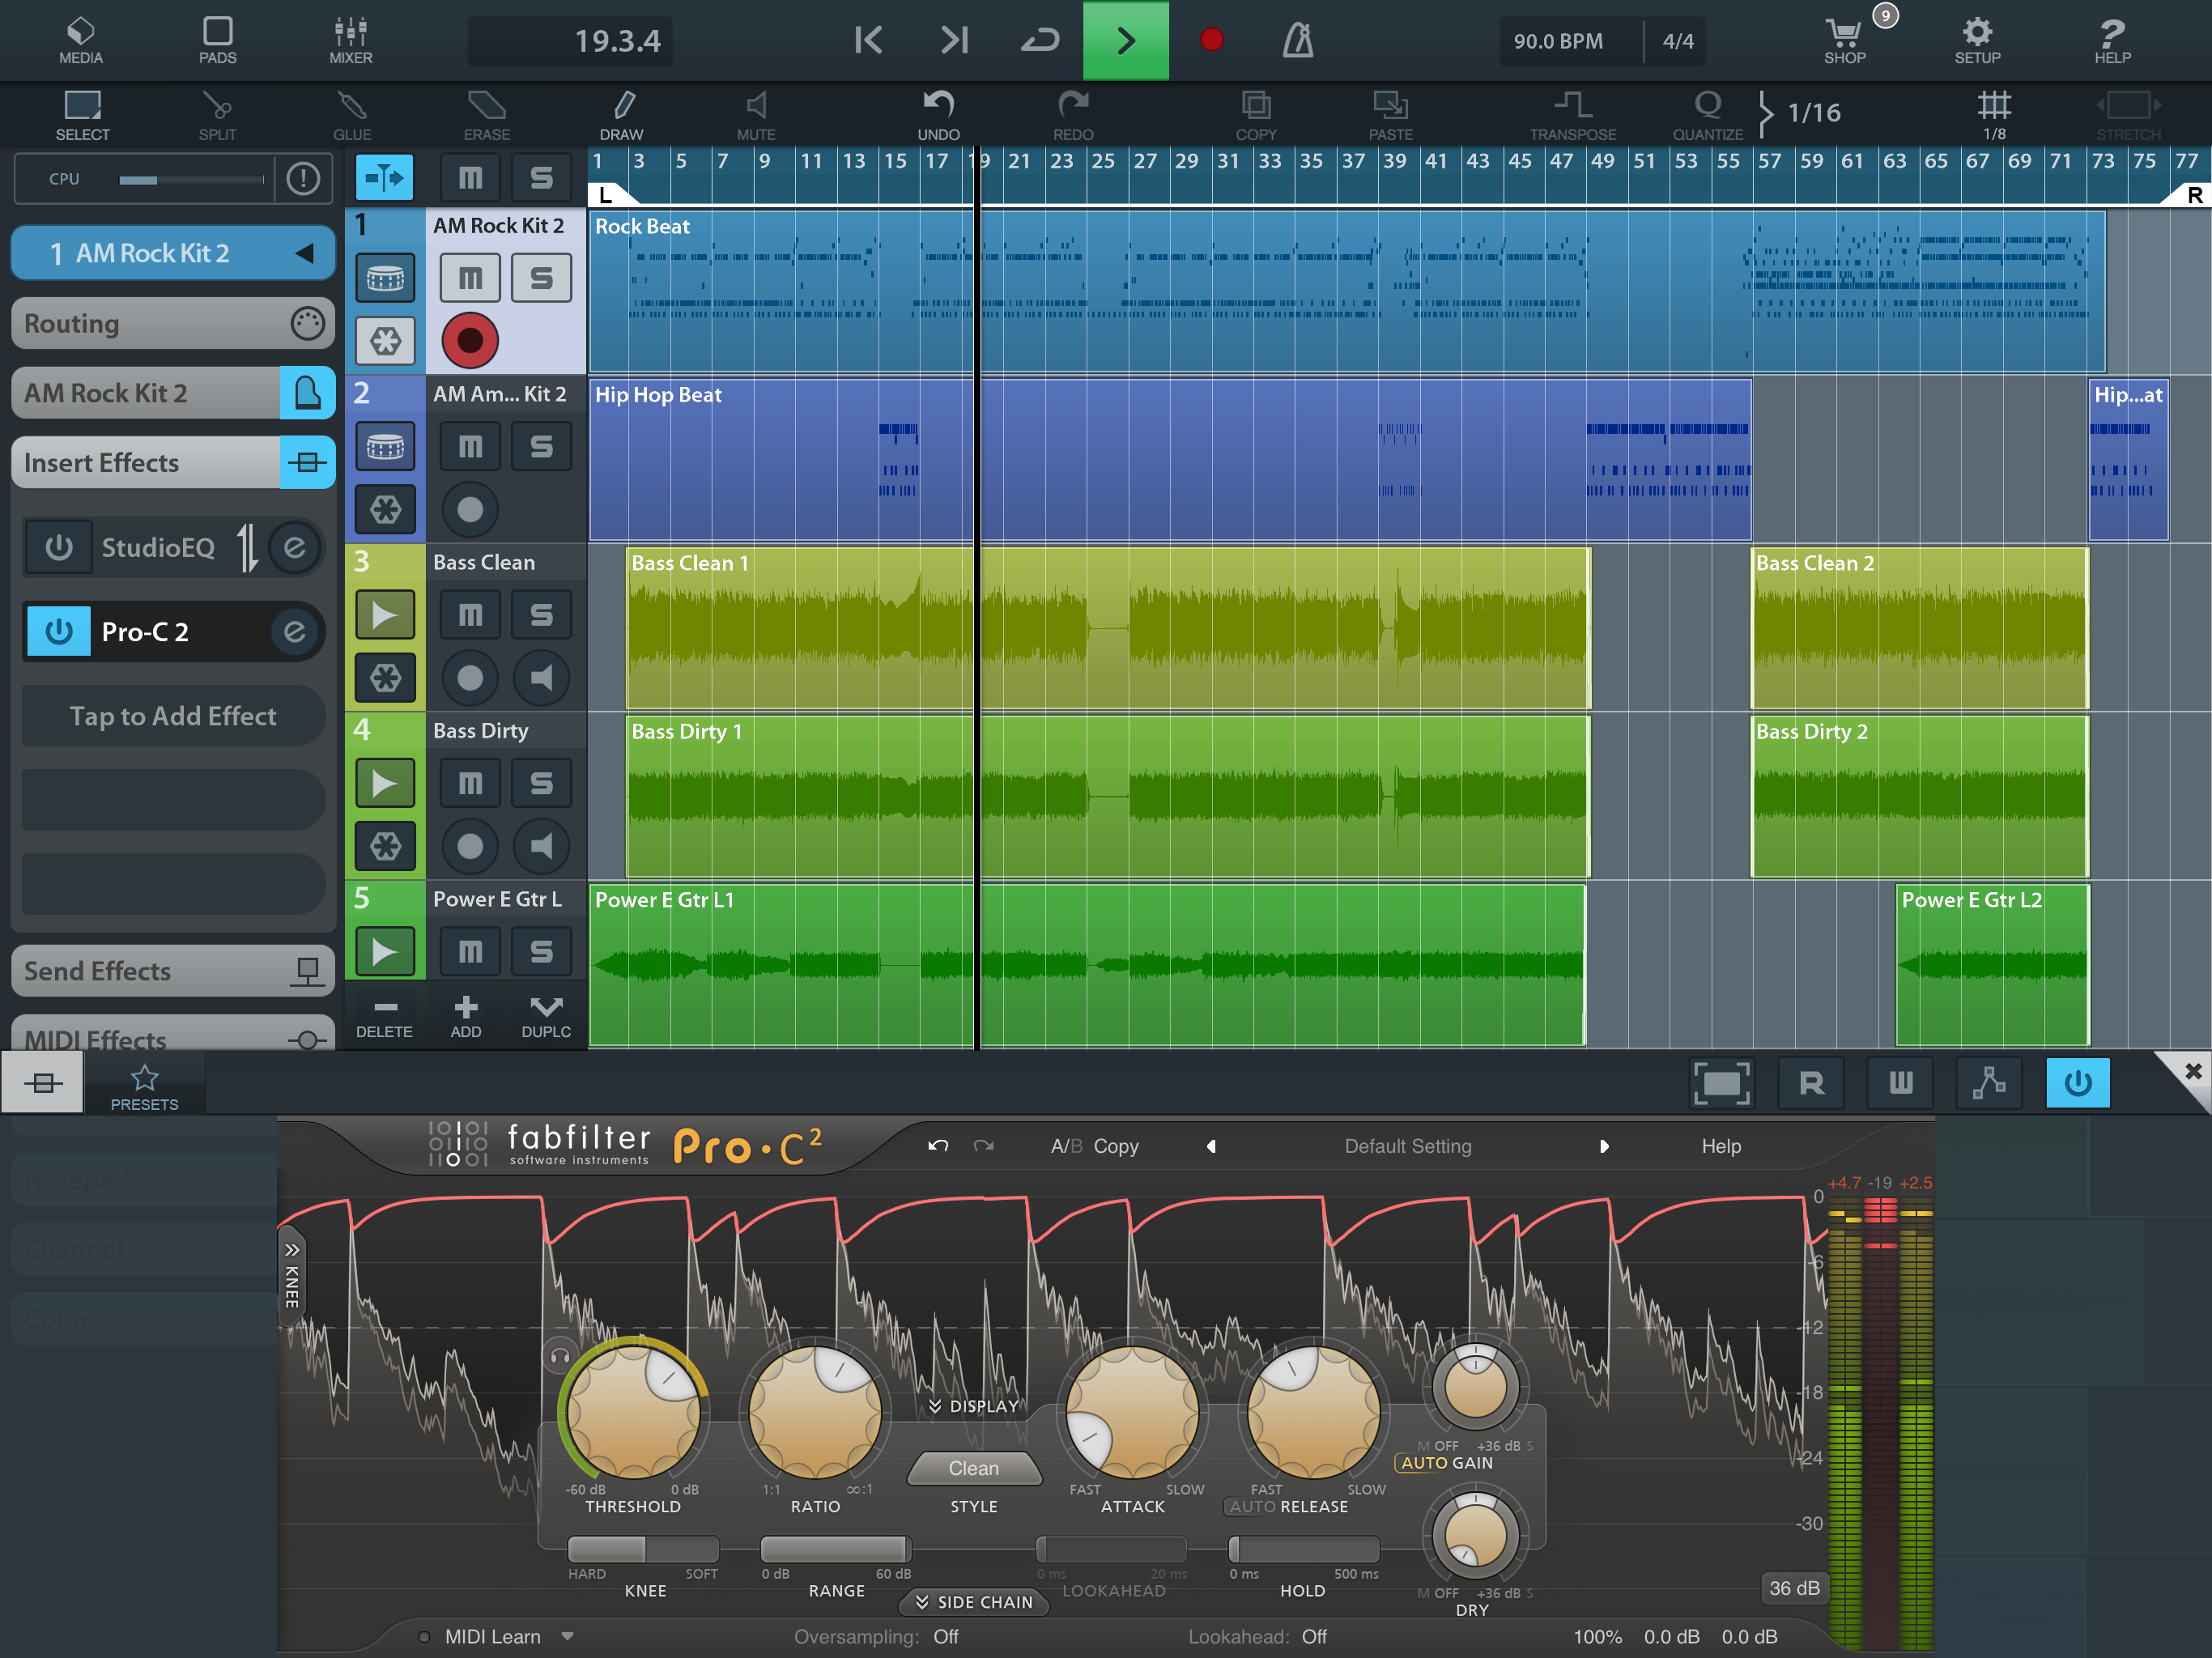
Task: Toggle Pro-C 2 effect power button
Action: click(59, 632)
